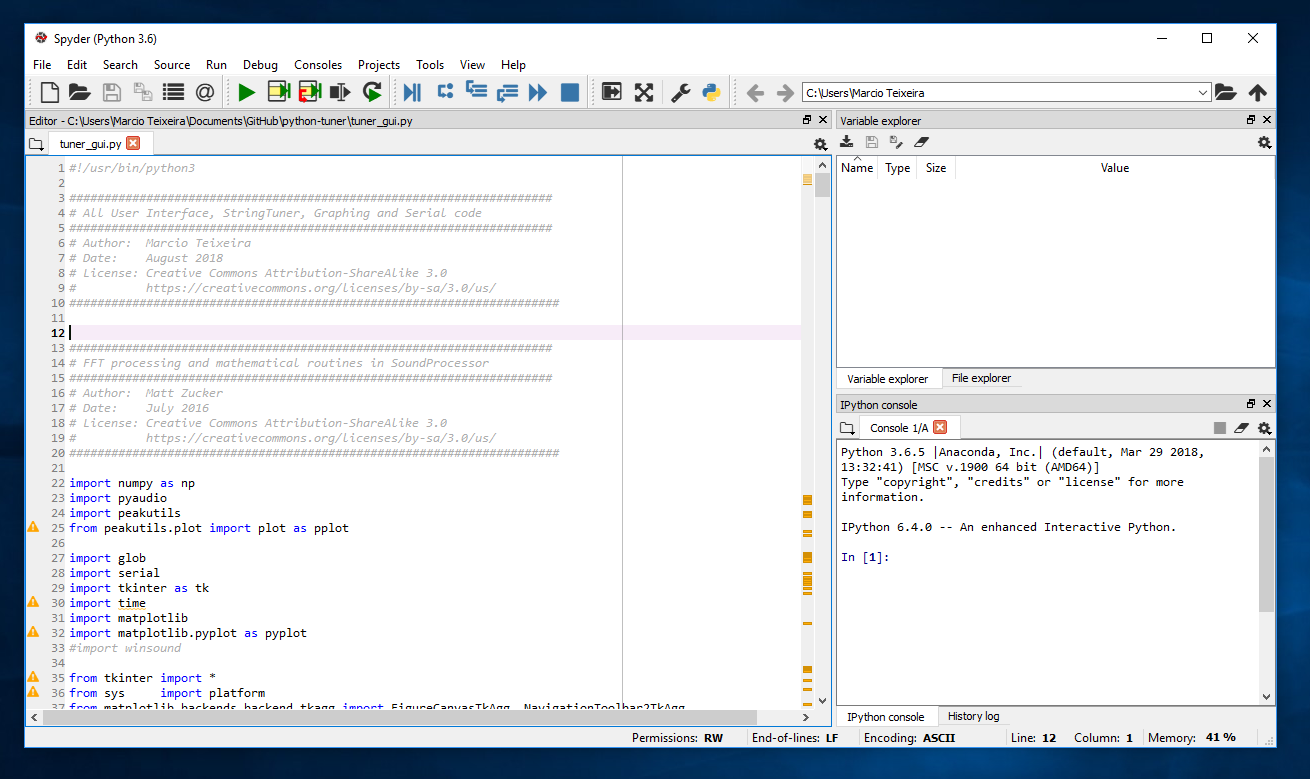Run the current cell
1310x779 pixels.
(x=278, y=93)
